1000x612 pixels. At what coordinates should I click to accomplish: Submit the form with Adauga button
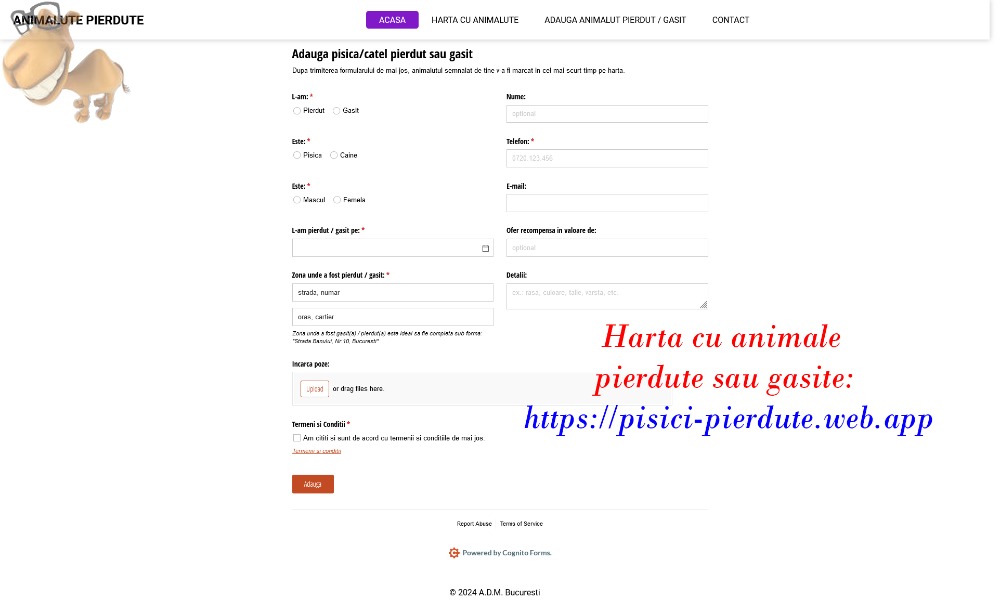(x=313, y=484)
